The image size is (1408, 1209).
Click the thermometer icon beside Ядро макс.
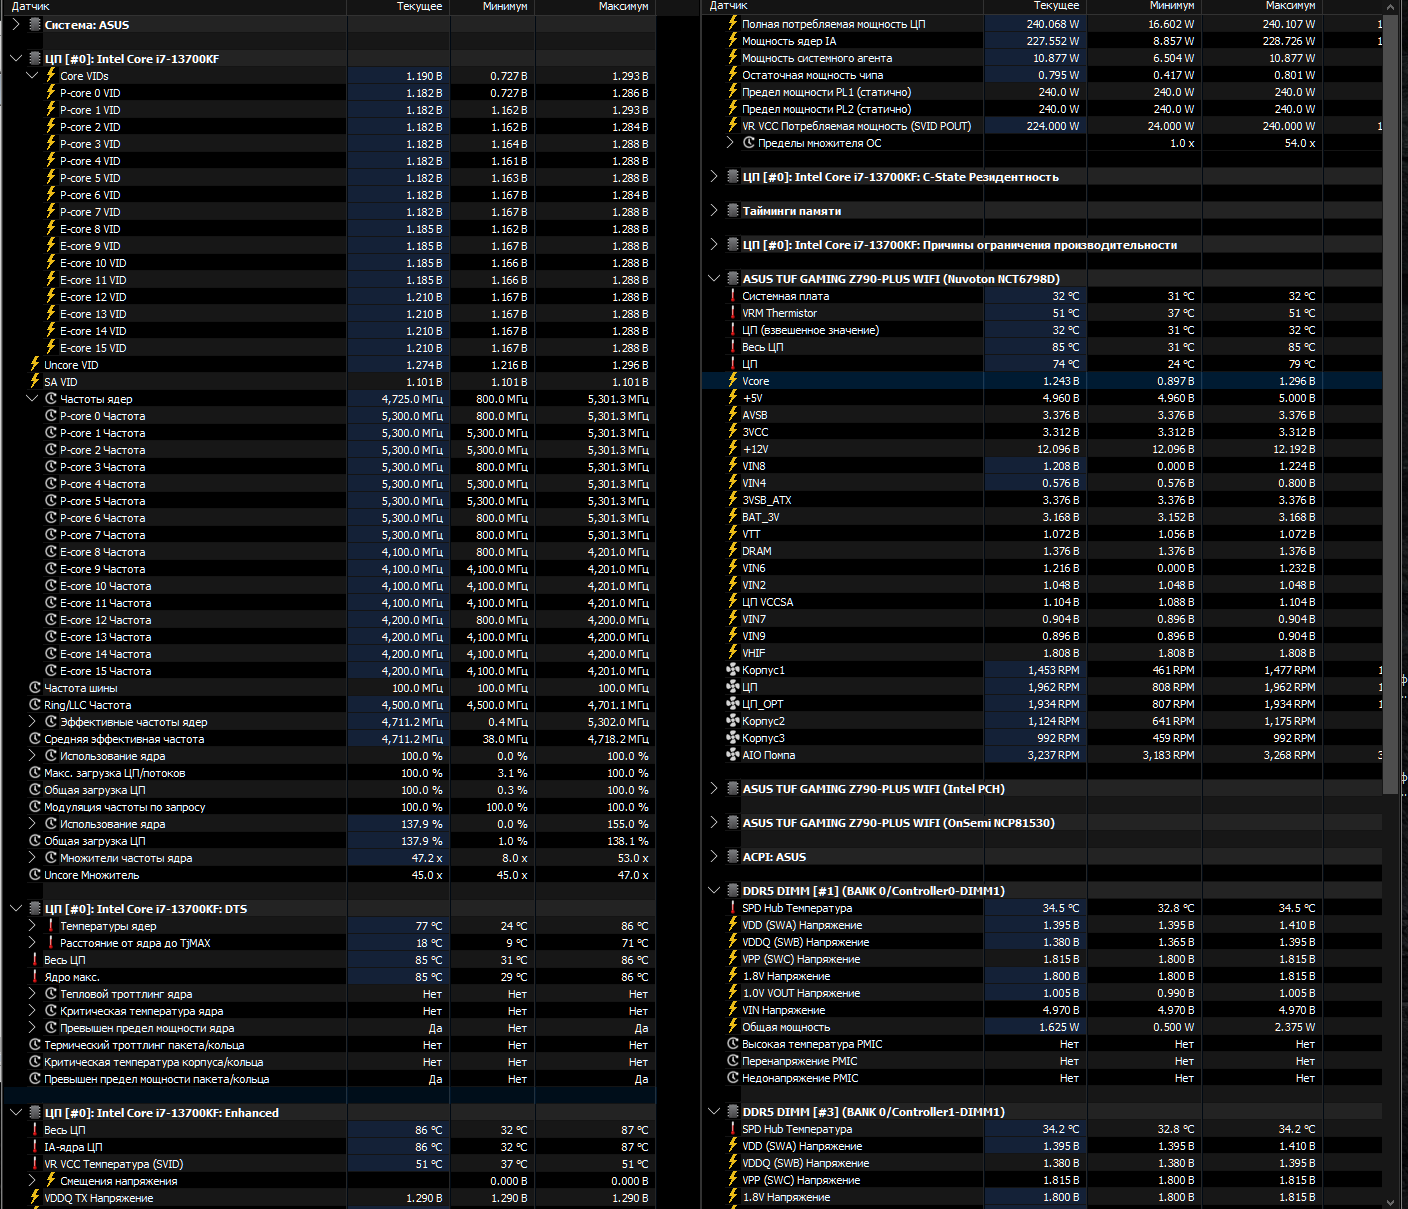(35, 976)
